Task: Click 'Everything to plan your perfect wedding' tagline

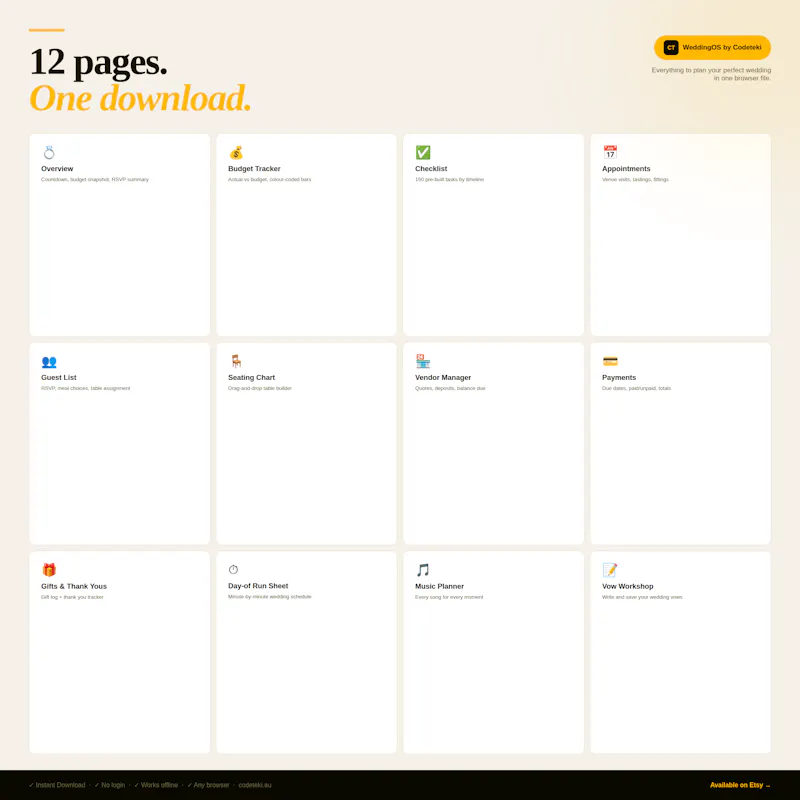Action: [x=711, y=70]
